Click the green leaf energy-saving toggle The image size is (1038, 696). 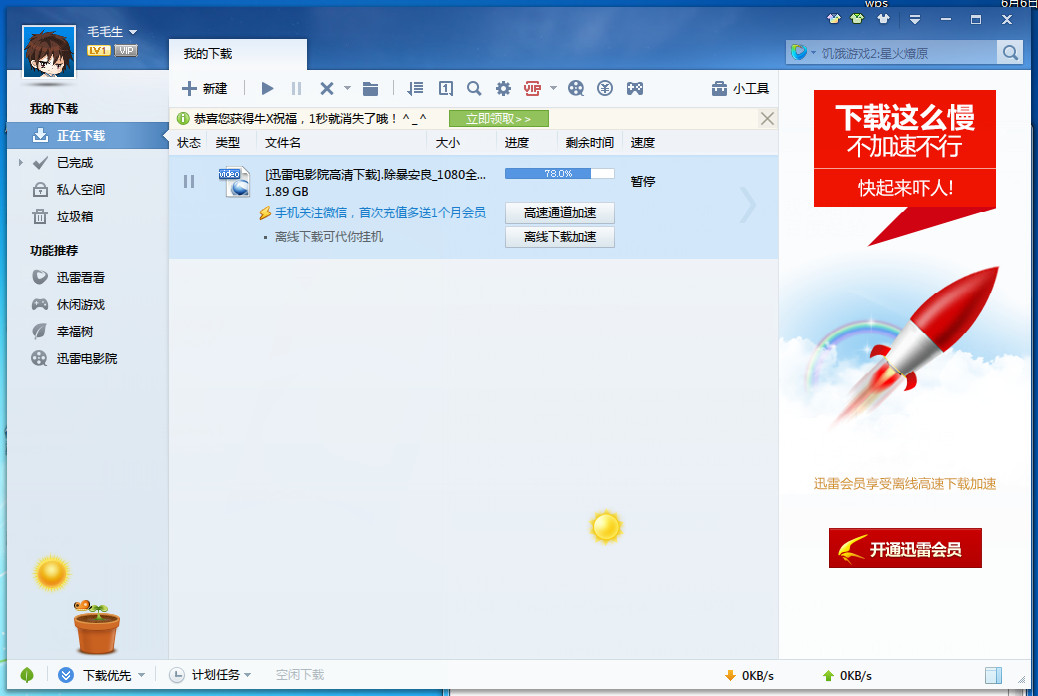click(x=27, y=675)
